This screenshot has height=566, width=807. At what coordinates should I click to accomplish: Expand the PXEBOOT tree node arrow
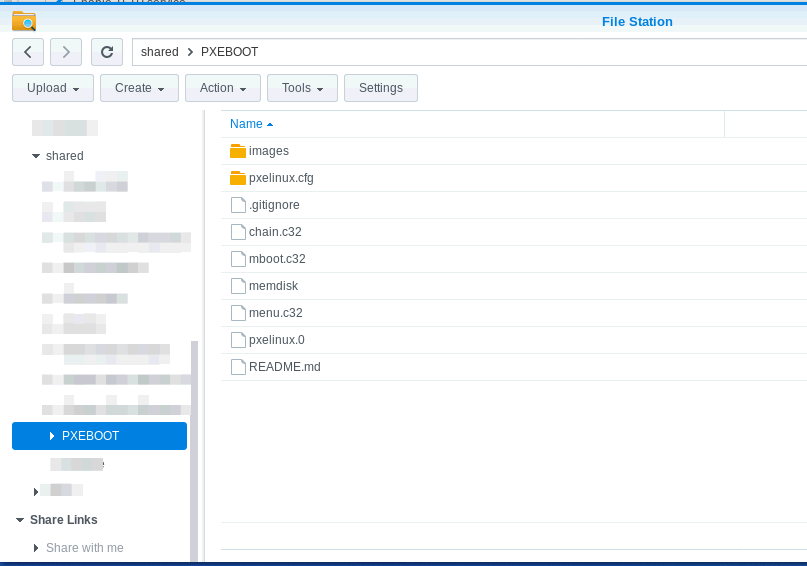52,436
